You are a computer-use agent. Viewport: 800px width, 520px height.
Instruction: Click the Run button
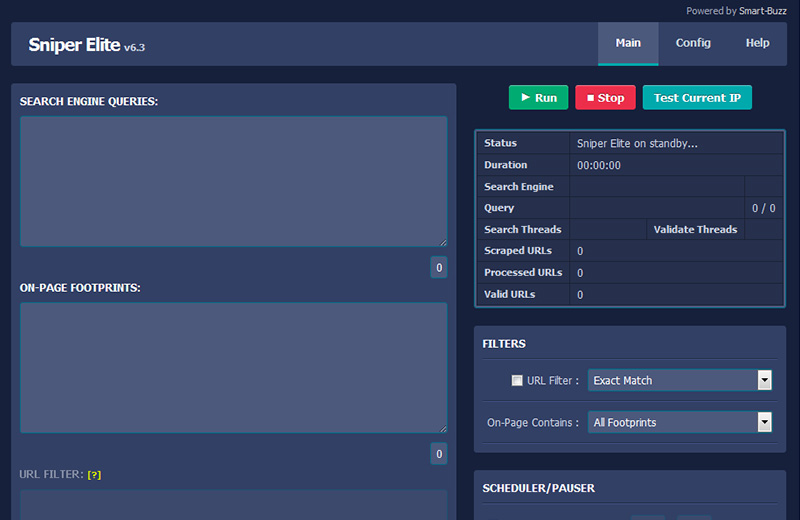[x=538, y=97]
